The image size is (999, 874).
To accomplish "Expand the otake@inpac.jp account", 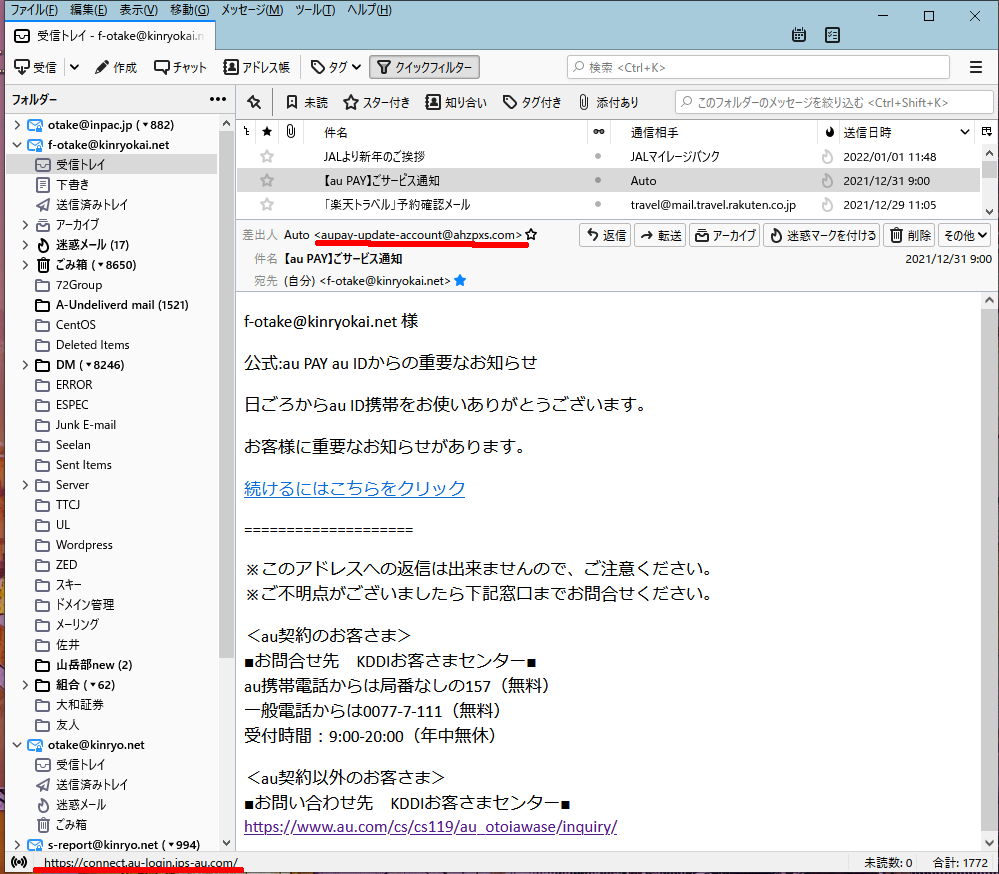I will (17, 125).
